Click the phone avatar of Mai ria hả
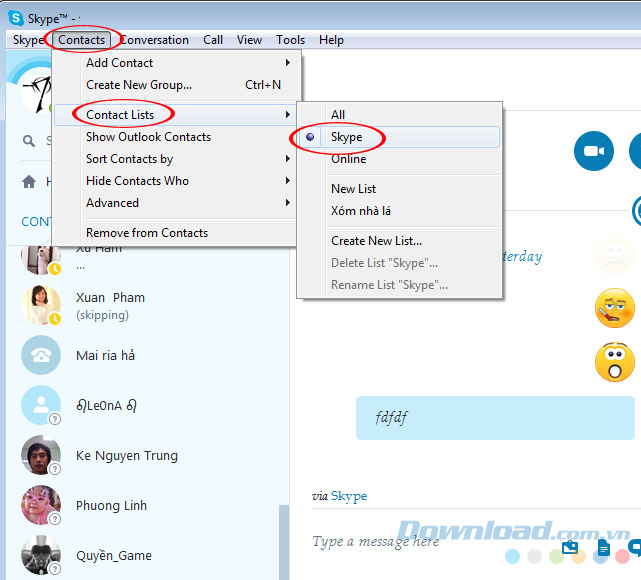Image resolution: width=641 pixels, height=580 pixels. pyautogui.click(x=41, y=355)
